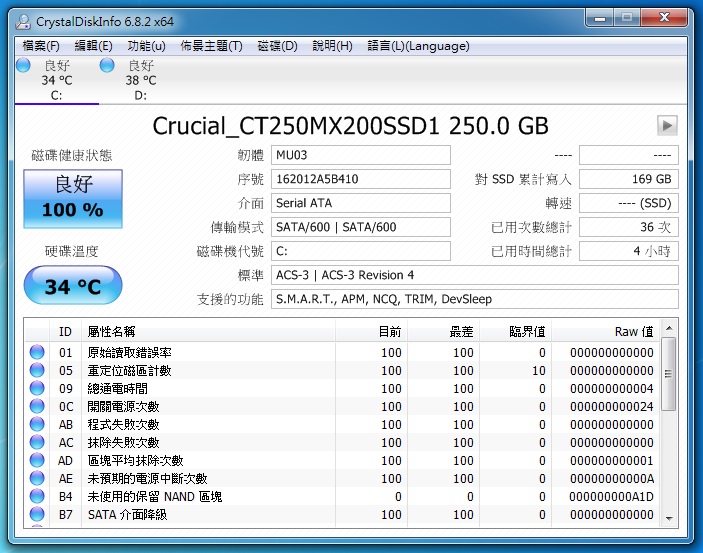Click status orb for attribute 05
This screenshot has width=703, height=553.
(37, 370)
